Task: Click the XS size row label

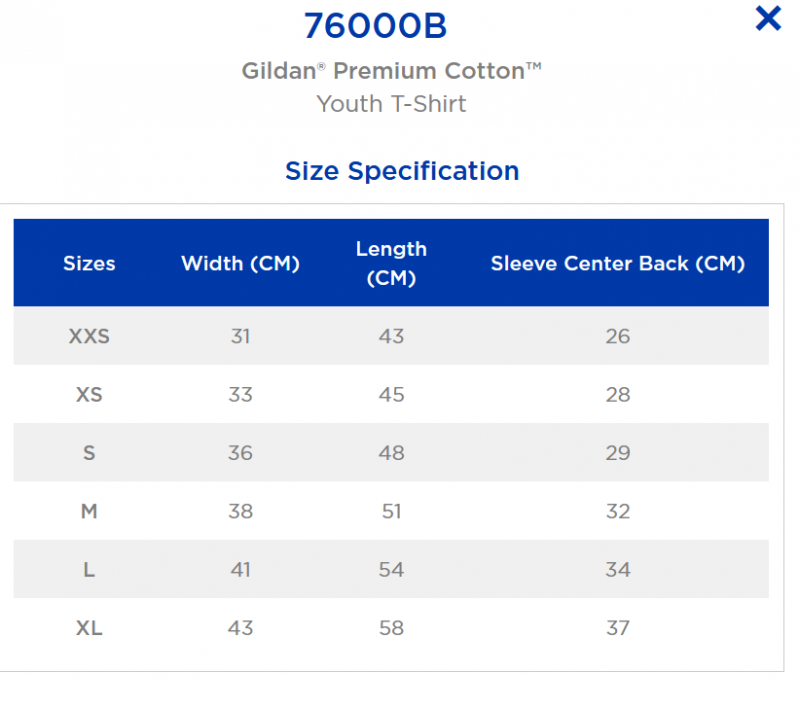Action: coord(89,395)
